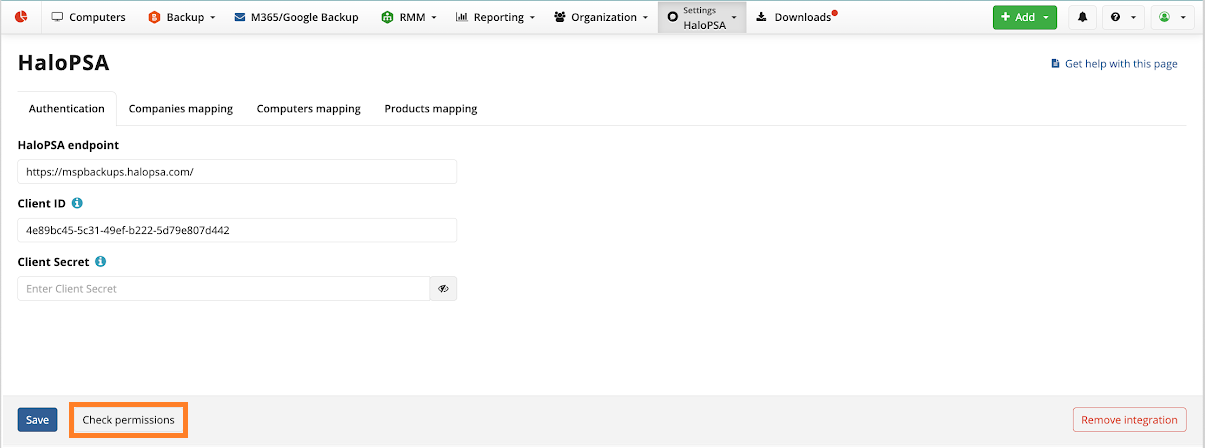Click the green Add button

[1024, 17]
